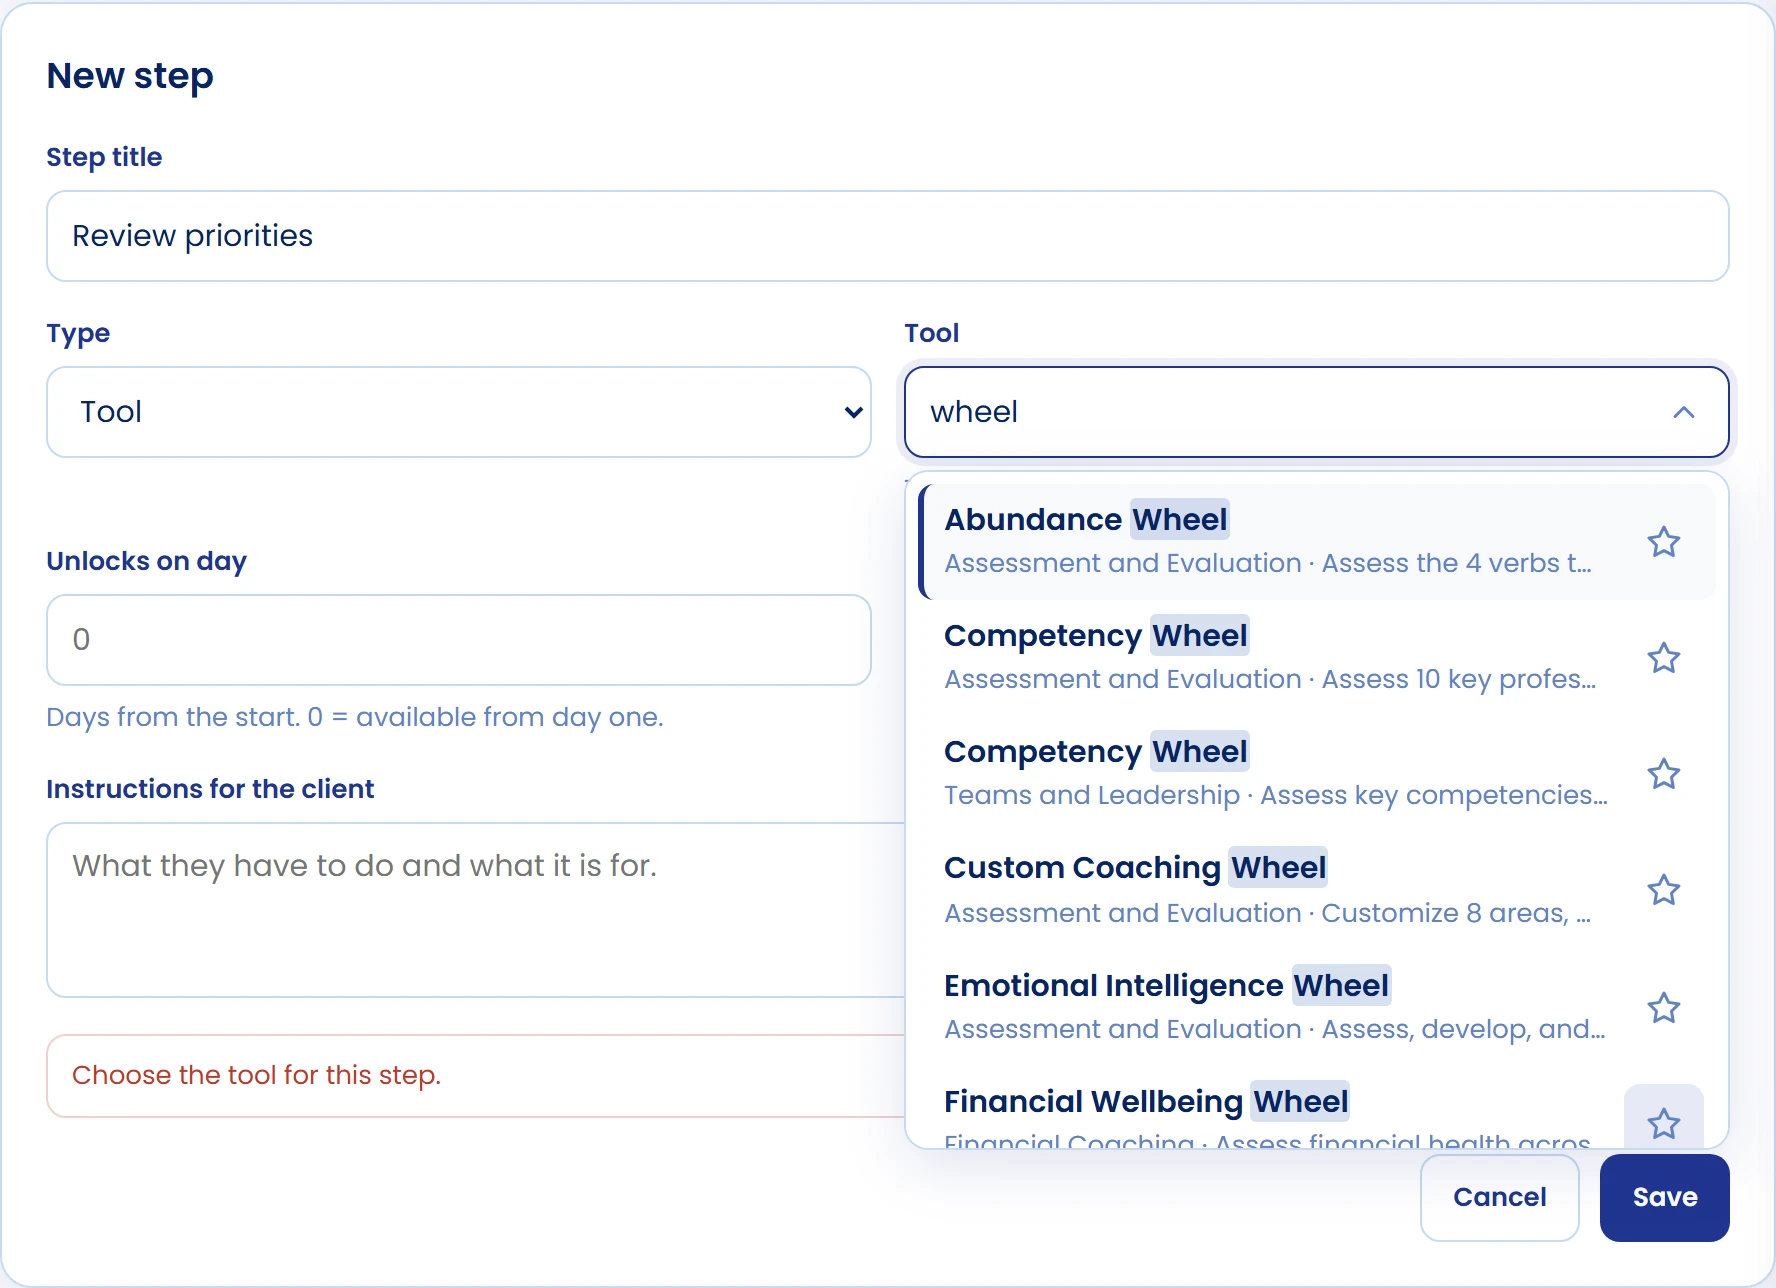The width and height of the screenshot is (1776, 1288).
Task: Select the Financial Wellbeing Wheel option
Action: click(x=1317, y=1108)
